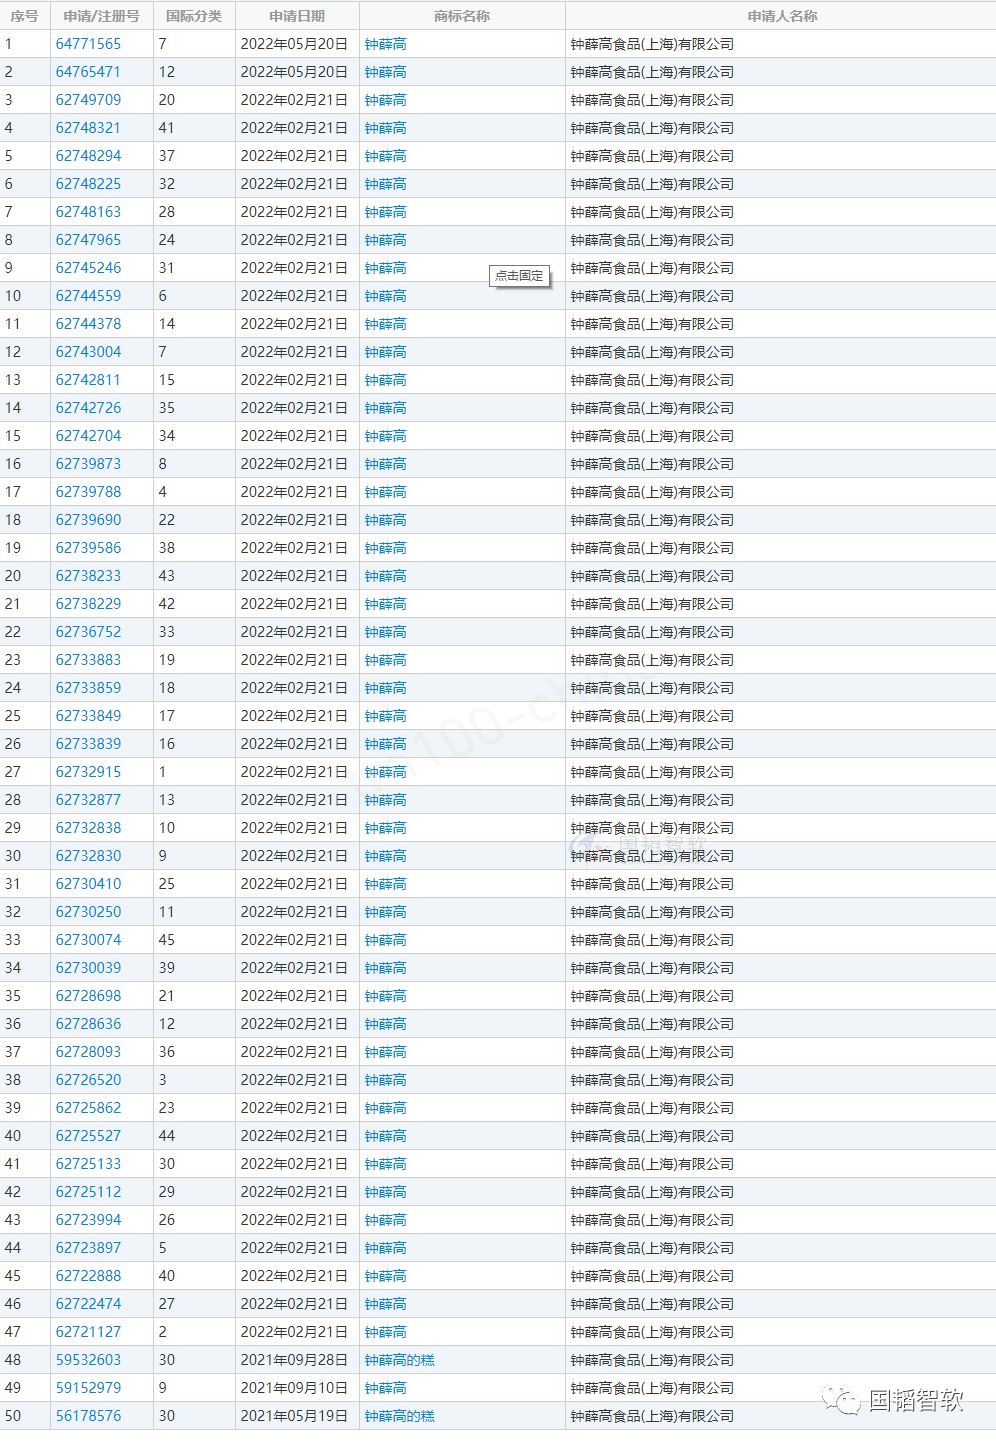Open application number 62723994
Image resolution: width=996 pixels, height=1444 pixels.
coord(88,1220)
